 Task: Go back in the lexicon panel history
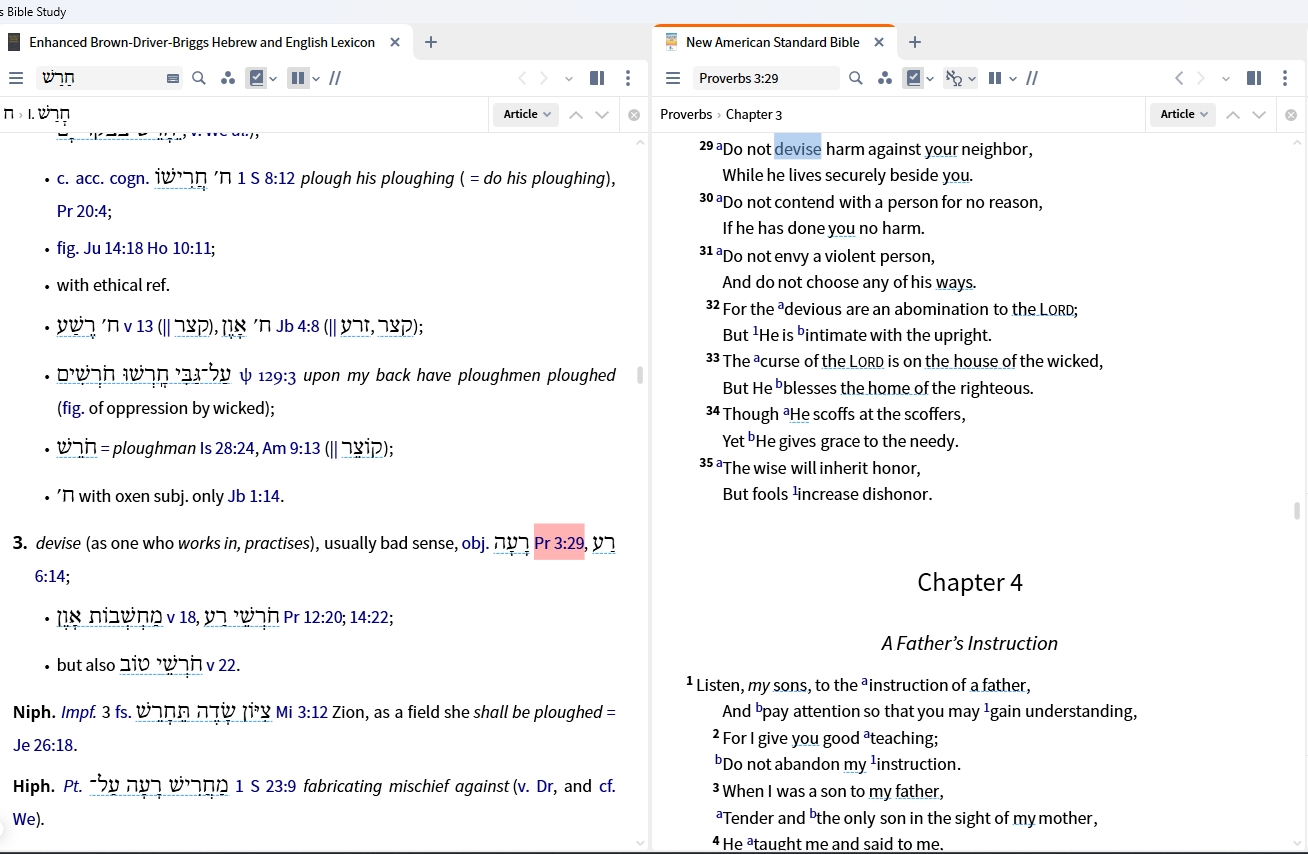tap(522, 78)
